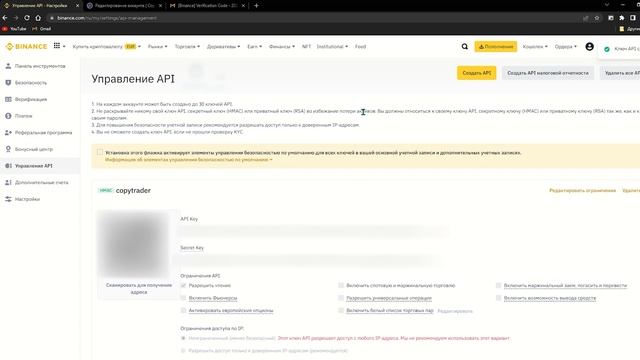Click the browser back arrow
Viewport: 640px width, 360px height.
[x=5, y=18]
